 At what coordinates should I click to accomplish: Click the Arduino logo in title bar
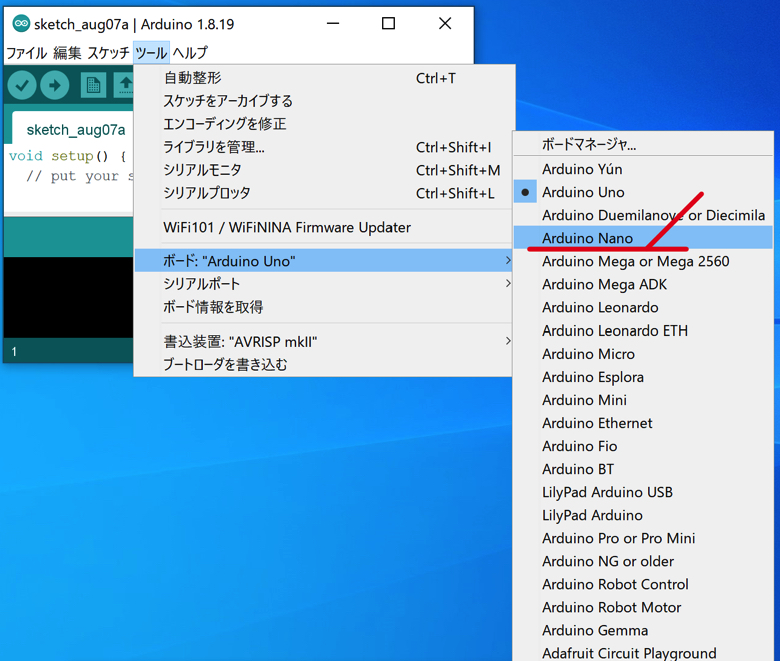[21, 23]
